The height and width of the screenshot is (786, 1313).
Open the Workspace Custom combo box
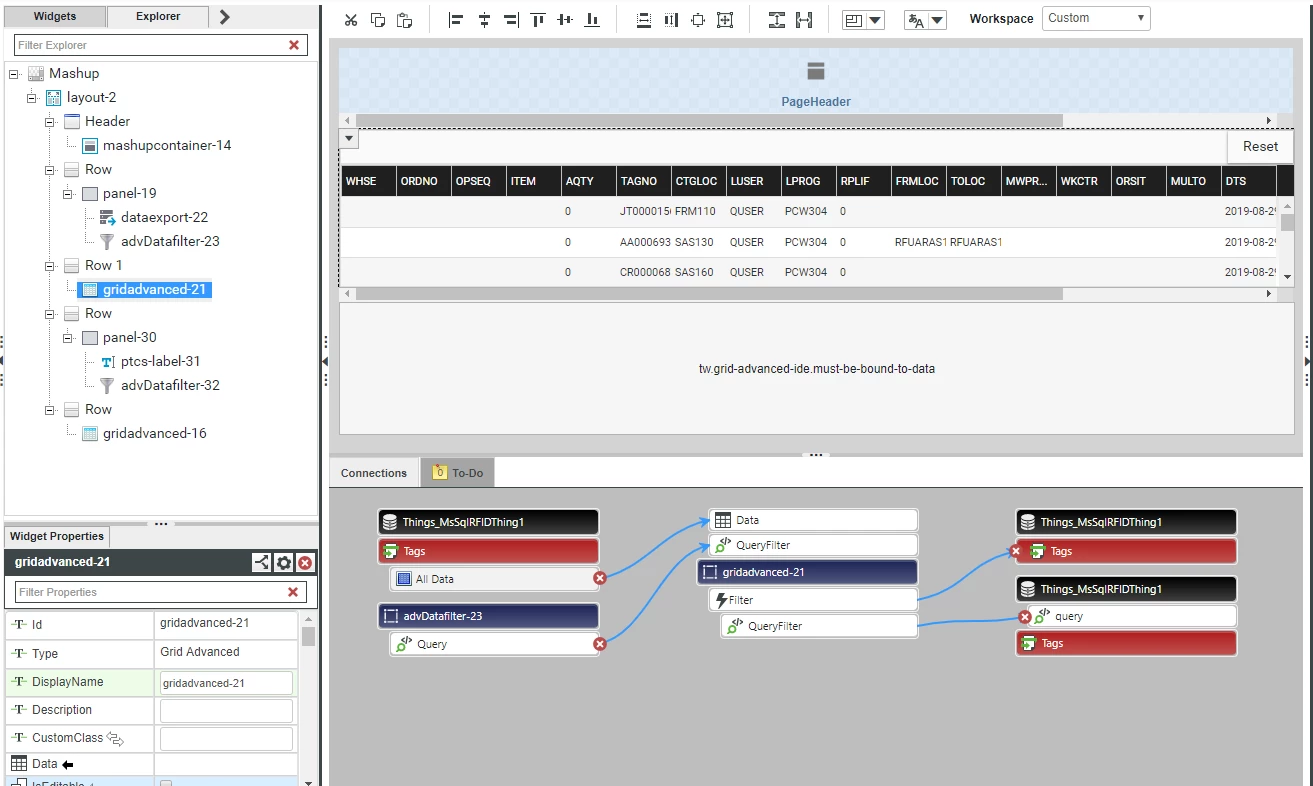tap(1096, 18)
